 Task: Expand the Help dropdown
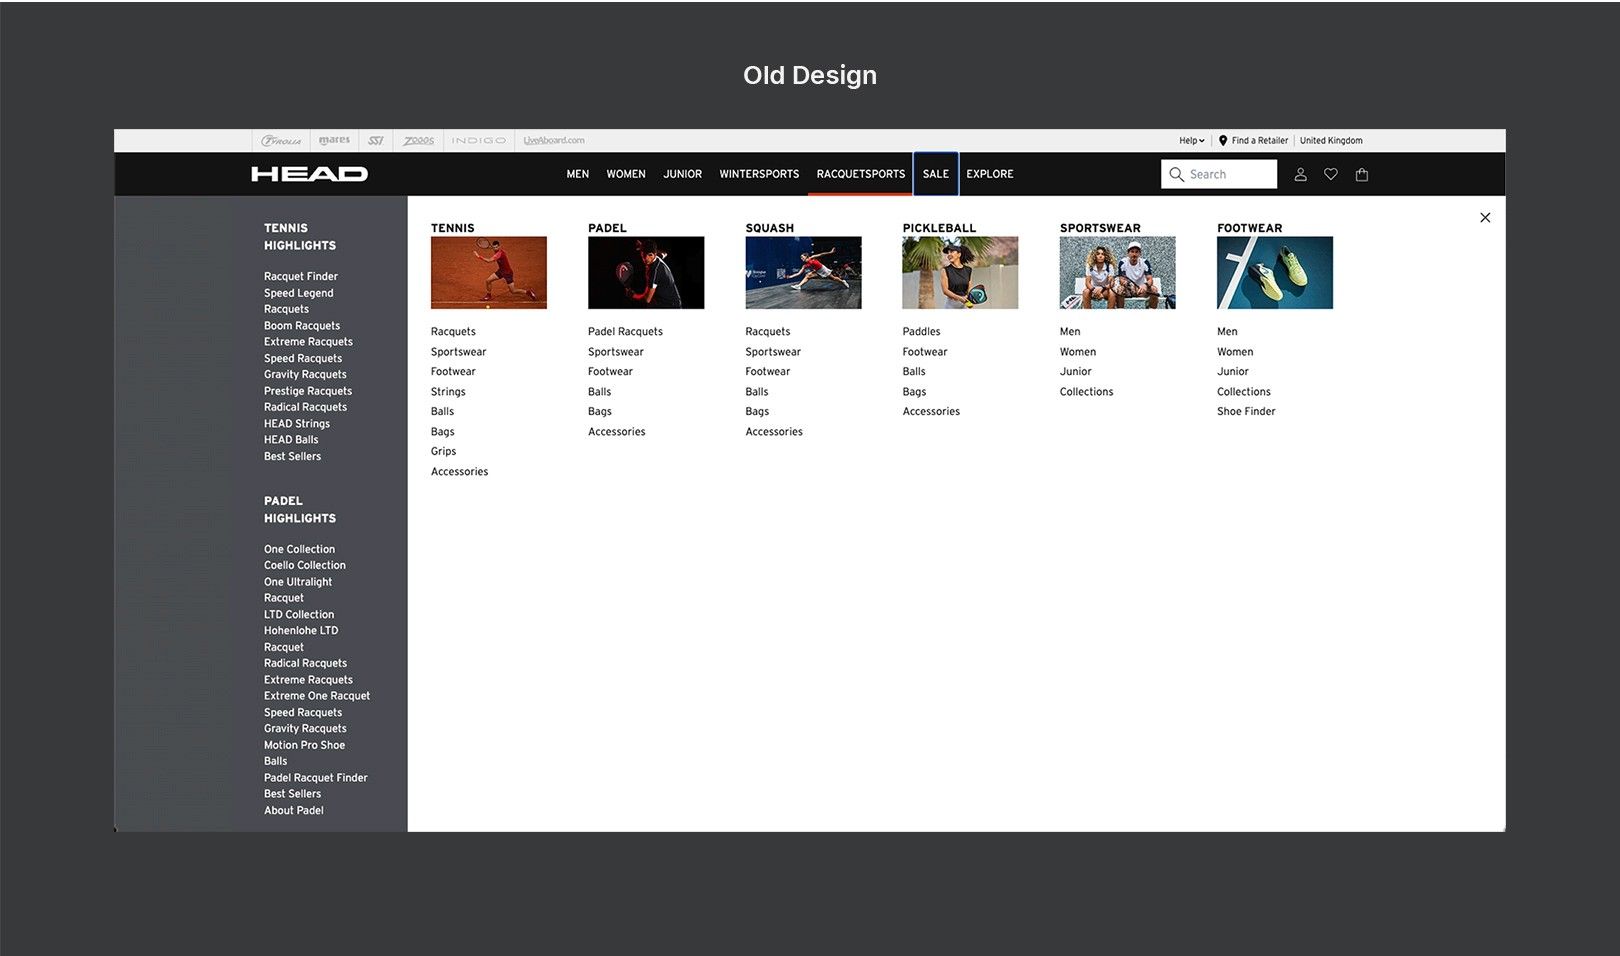(x=1191, y=141)
